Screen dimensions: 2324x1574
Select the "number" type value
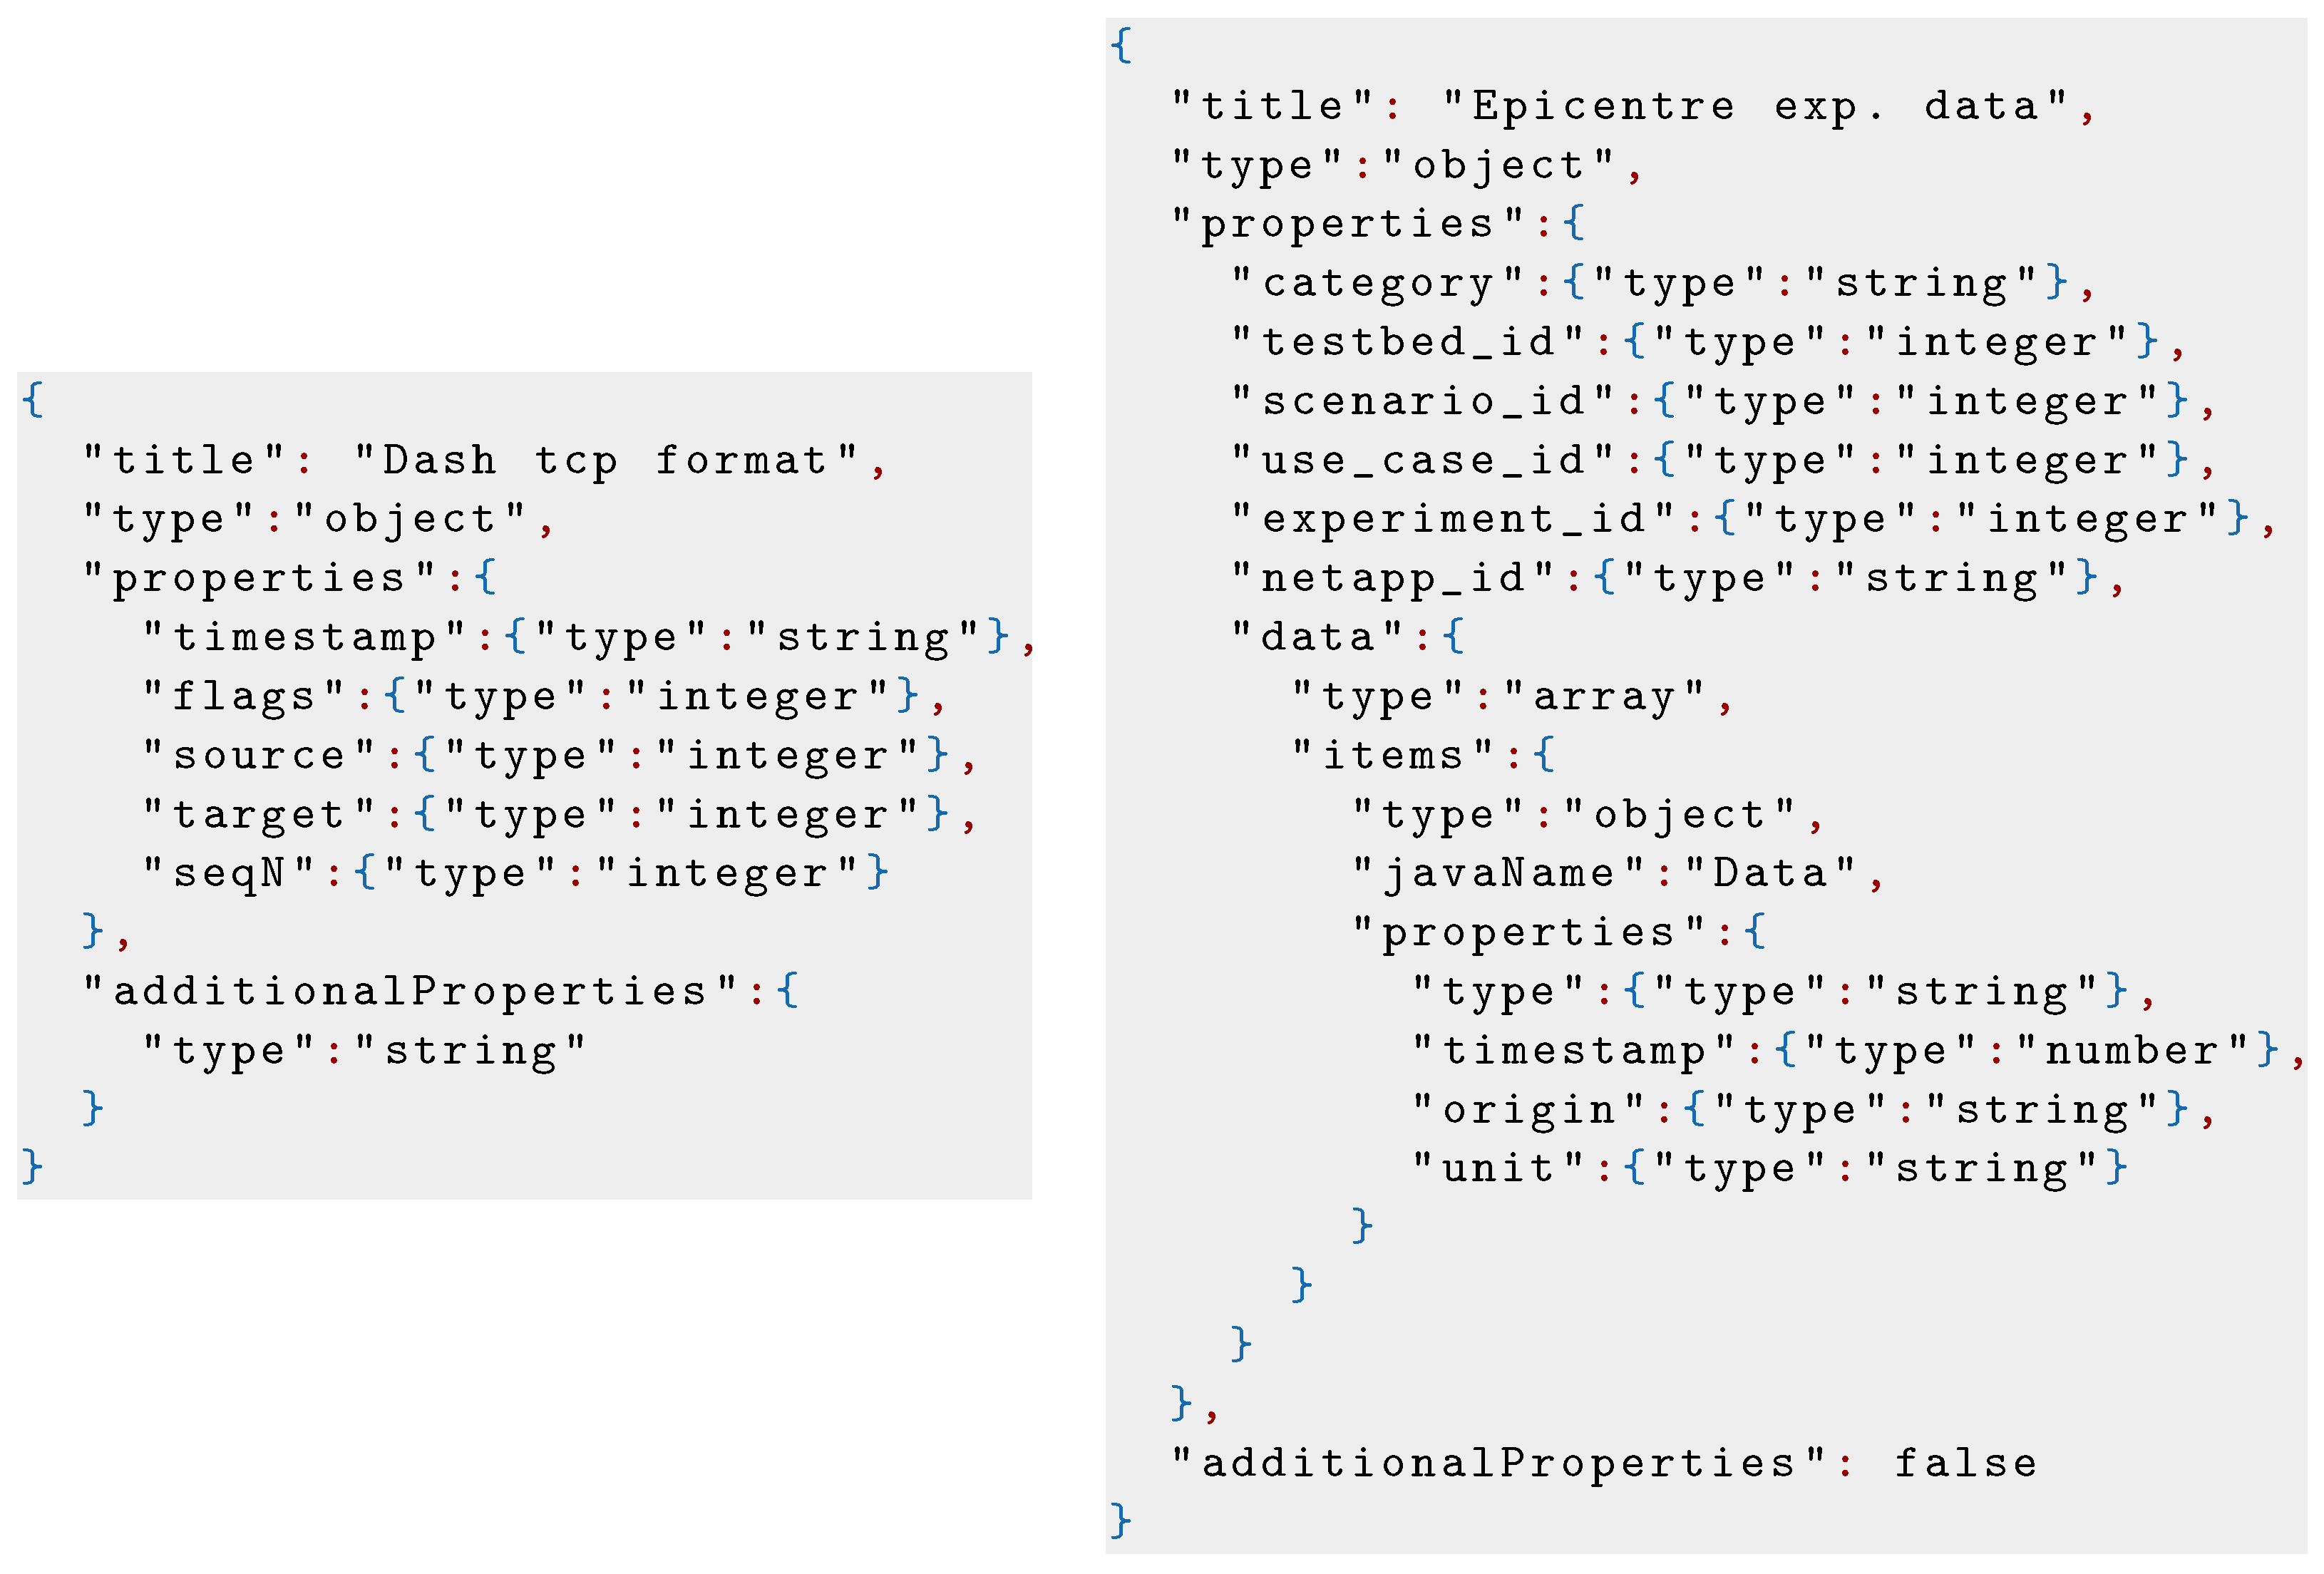pyautogui.click(x=2131, y=1051)
